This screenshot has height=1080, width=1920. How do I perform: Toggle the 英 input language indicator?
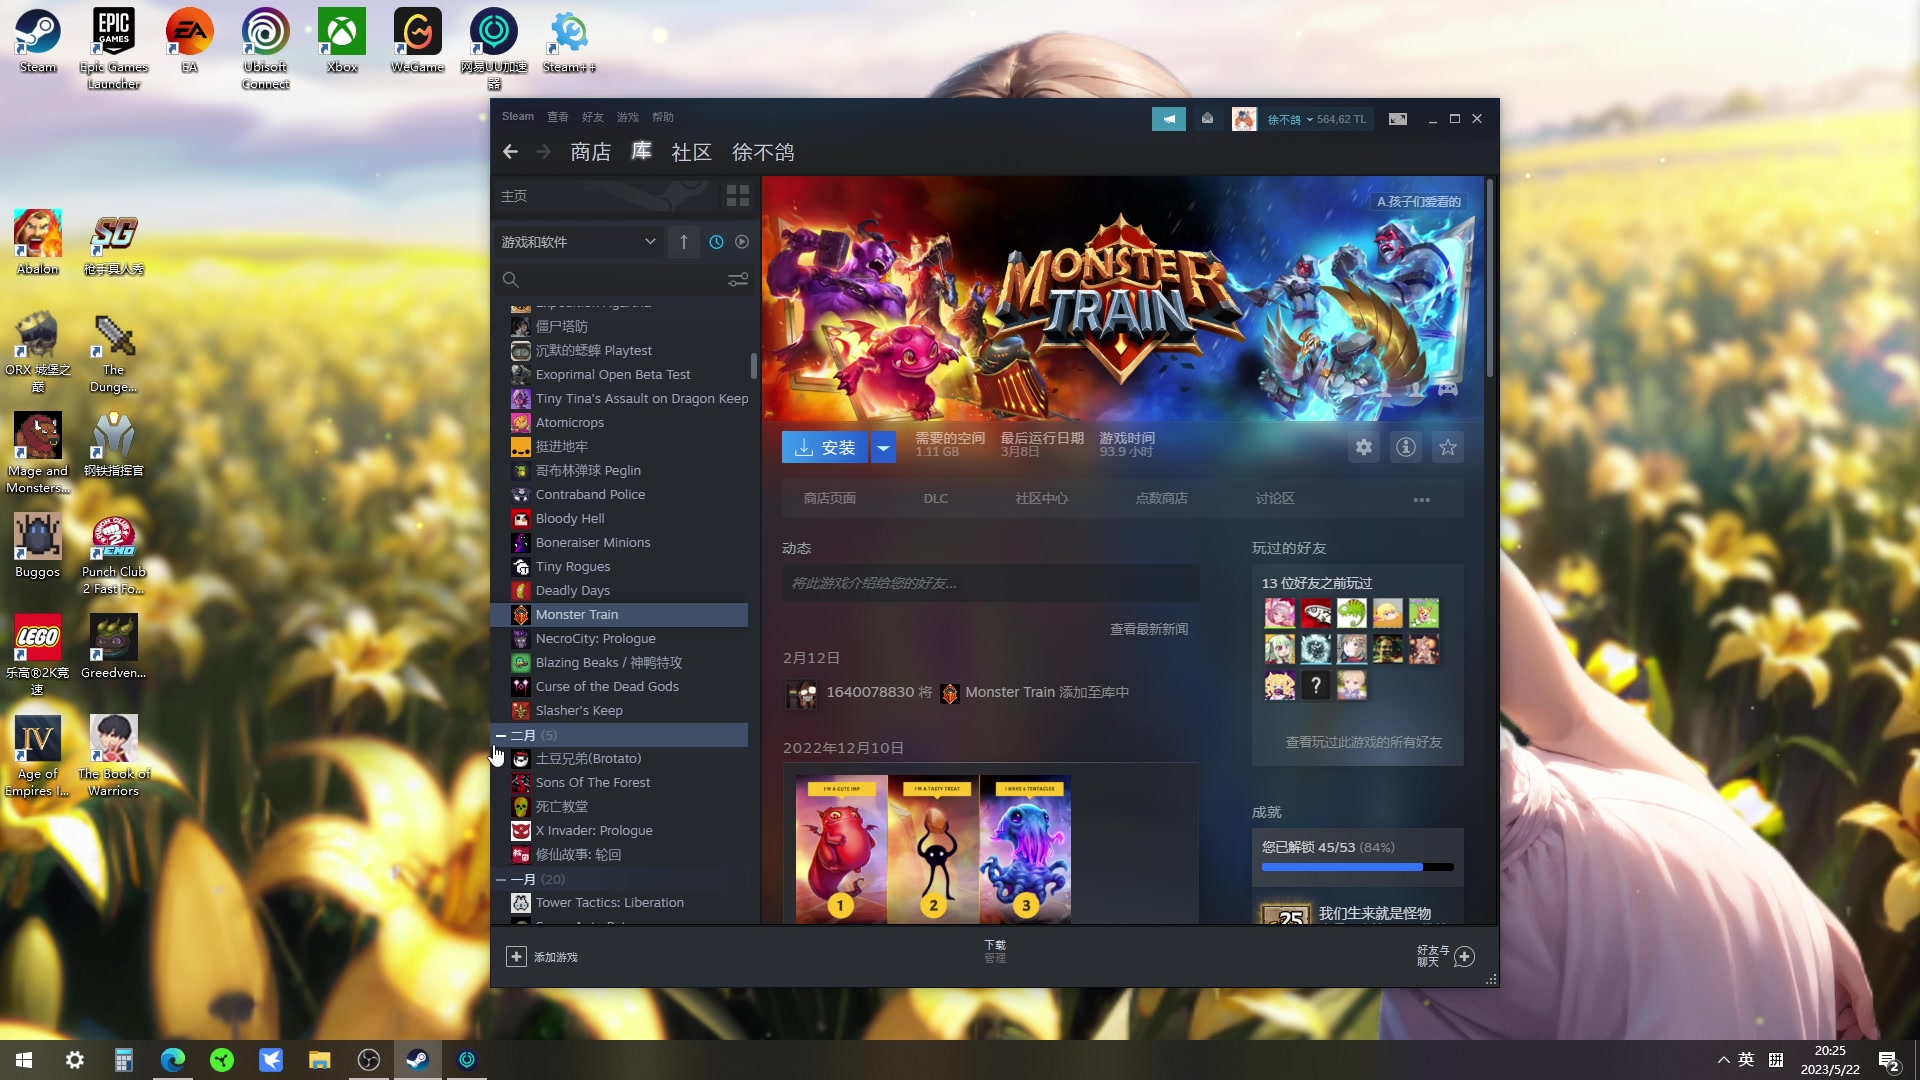tap(1746, 1060)
